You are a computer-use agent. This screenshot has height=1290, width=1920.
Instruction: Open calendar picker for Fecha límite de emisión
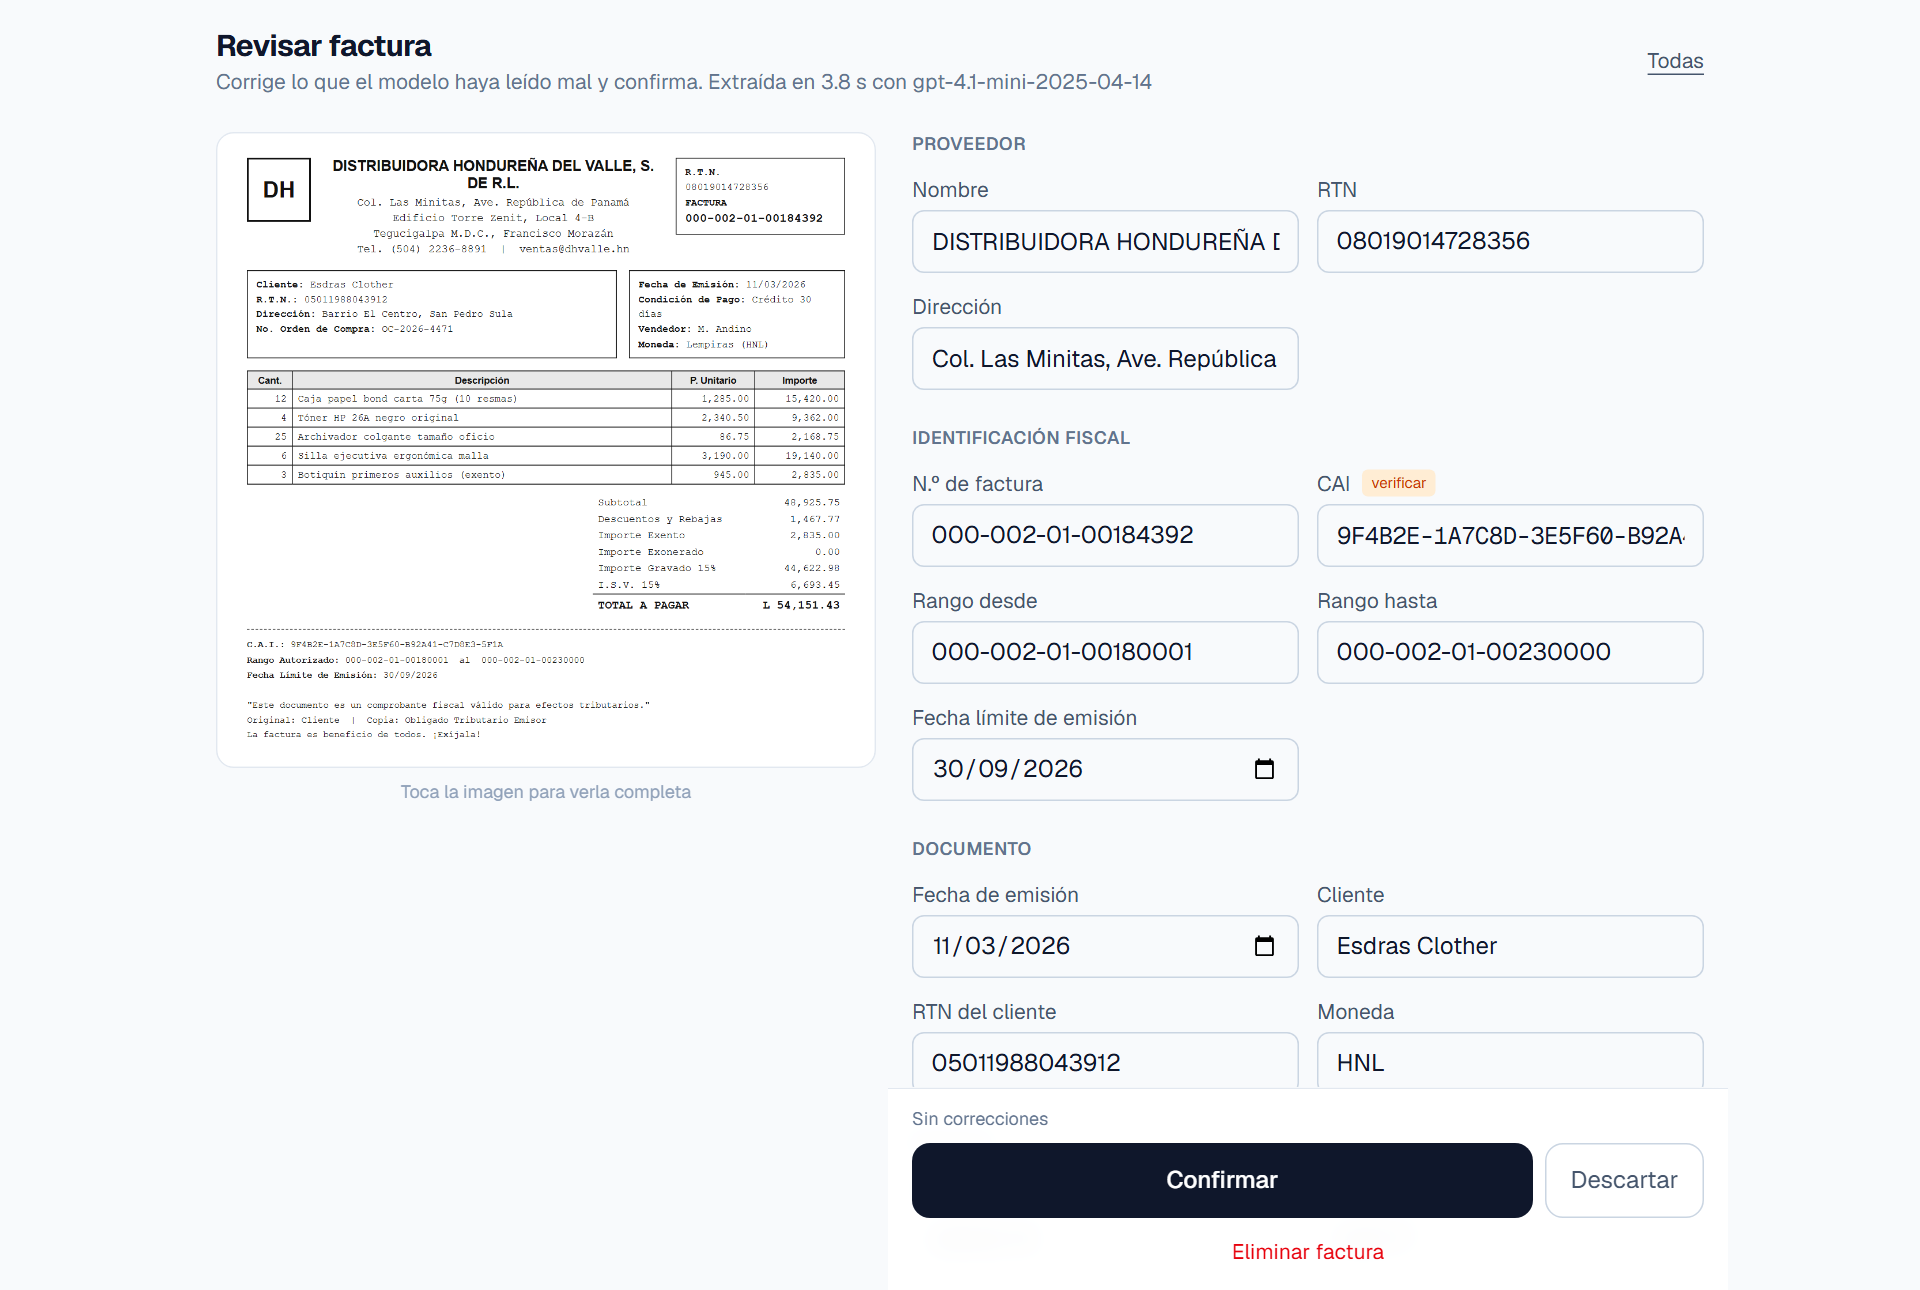[1264, 769]
